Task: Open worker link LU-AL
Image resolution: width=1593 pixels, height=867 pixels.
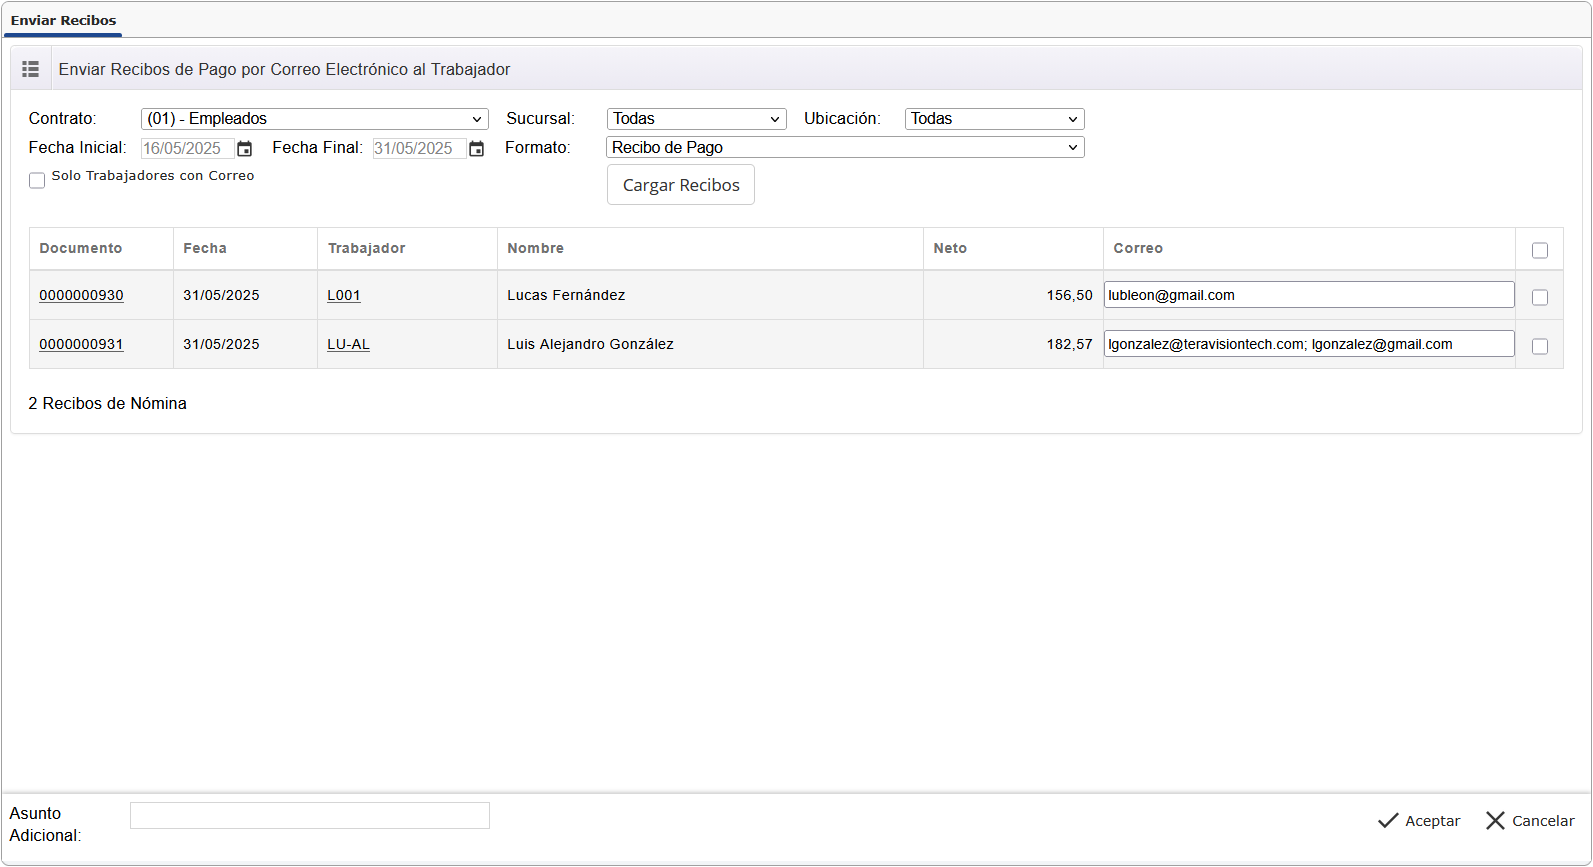Action: click(x=348, y=344)
